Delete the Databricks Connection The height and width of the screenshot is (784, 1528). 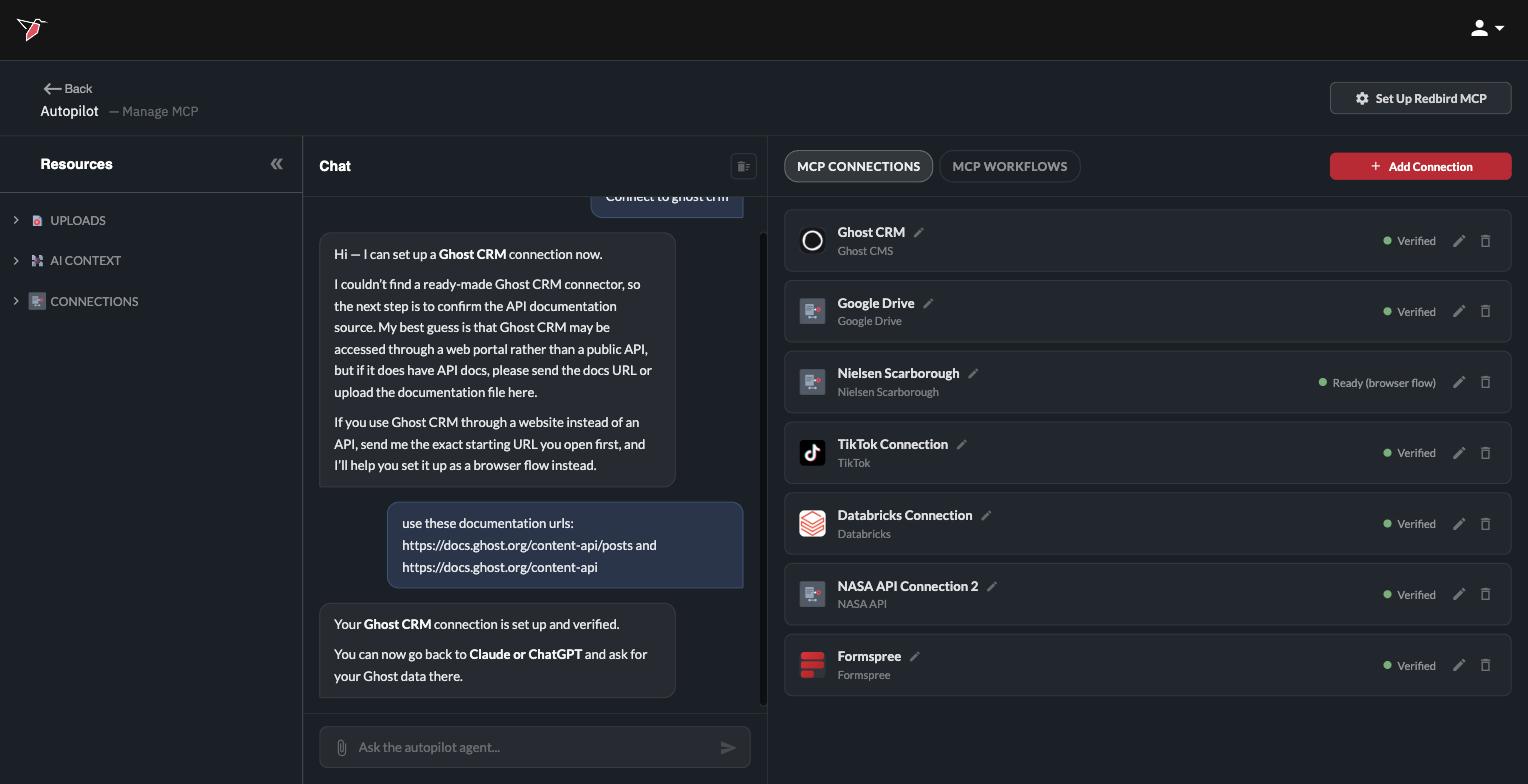point(1485,523)
